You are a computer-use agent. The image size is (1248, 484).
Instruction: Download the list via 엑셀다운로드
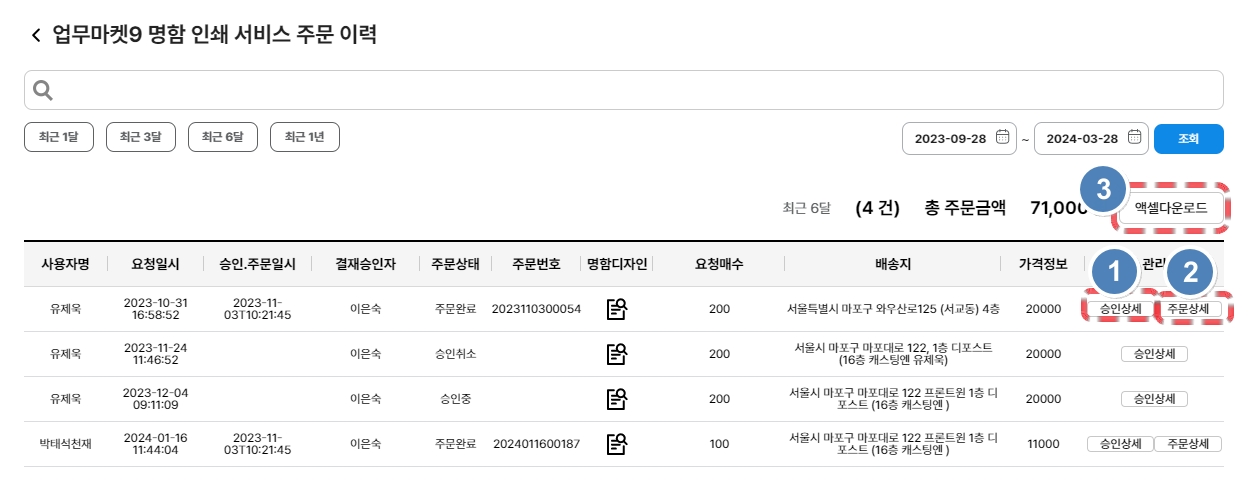click(1170, 209)
